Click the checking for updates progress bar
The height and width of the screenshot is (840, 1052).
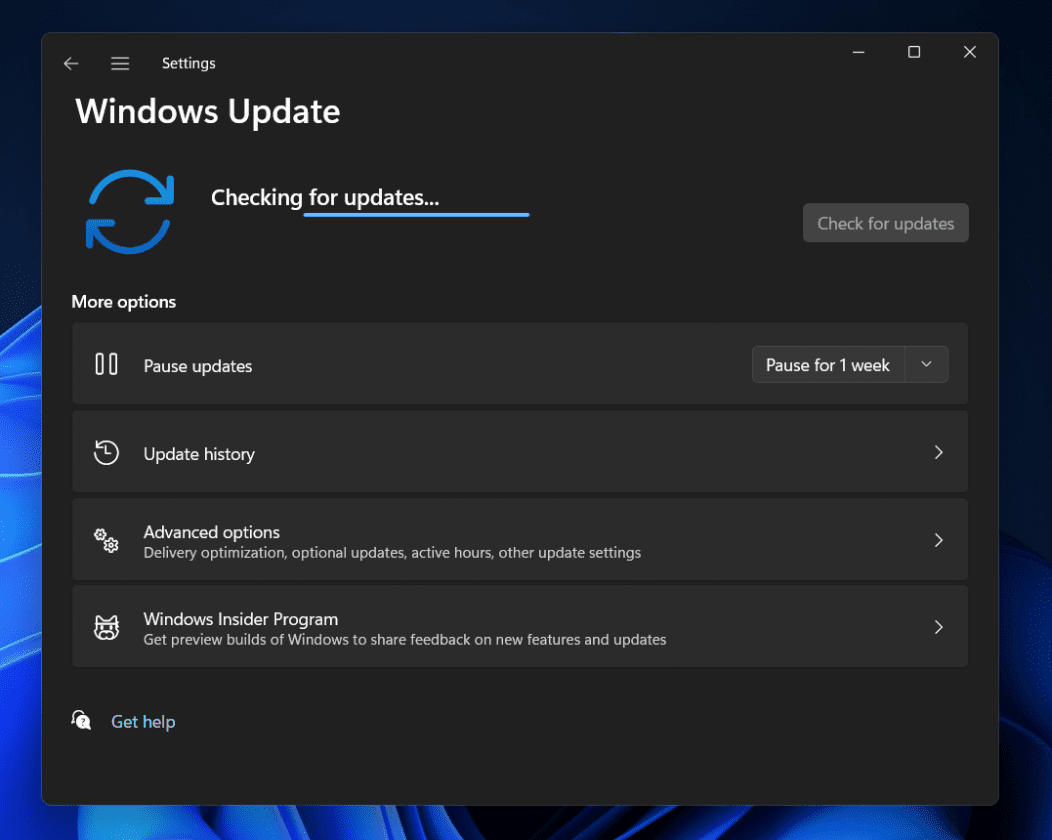416,213
